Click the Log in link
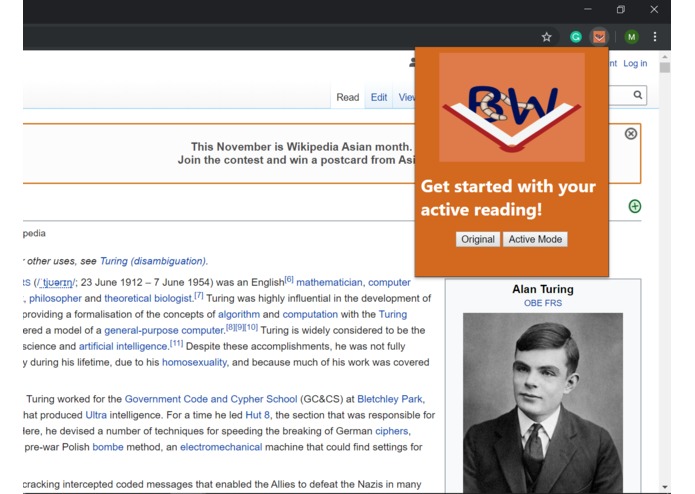This screenshot has width=695, height=494. 635,63
